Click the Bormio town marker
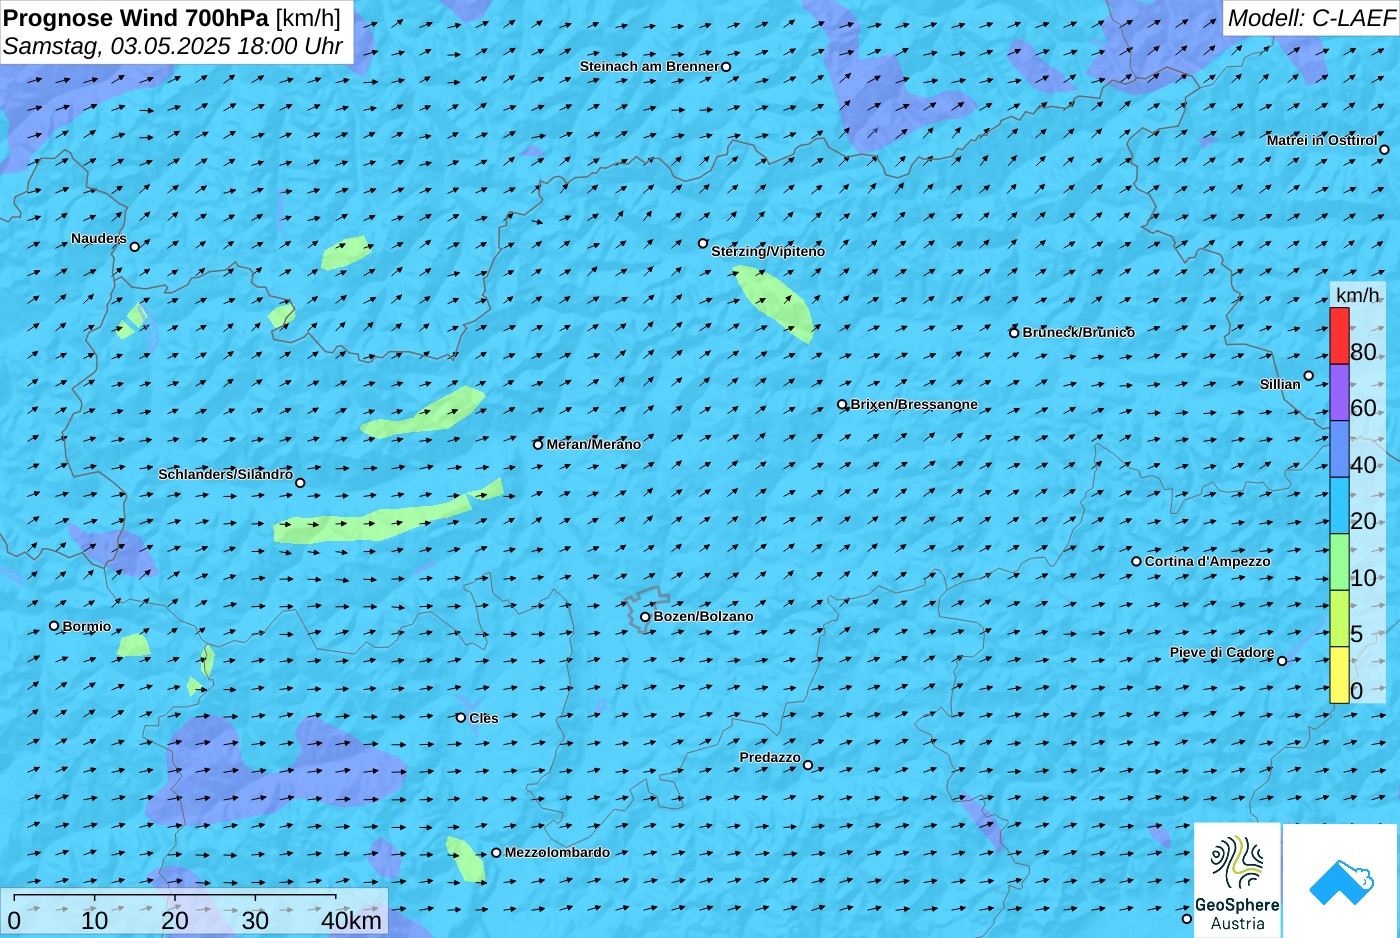Image resolution: width=1400 pixels, height=938 pixels. (x=54, y=626)
